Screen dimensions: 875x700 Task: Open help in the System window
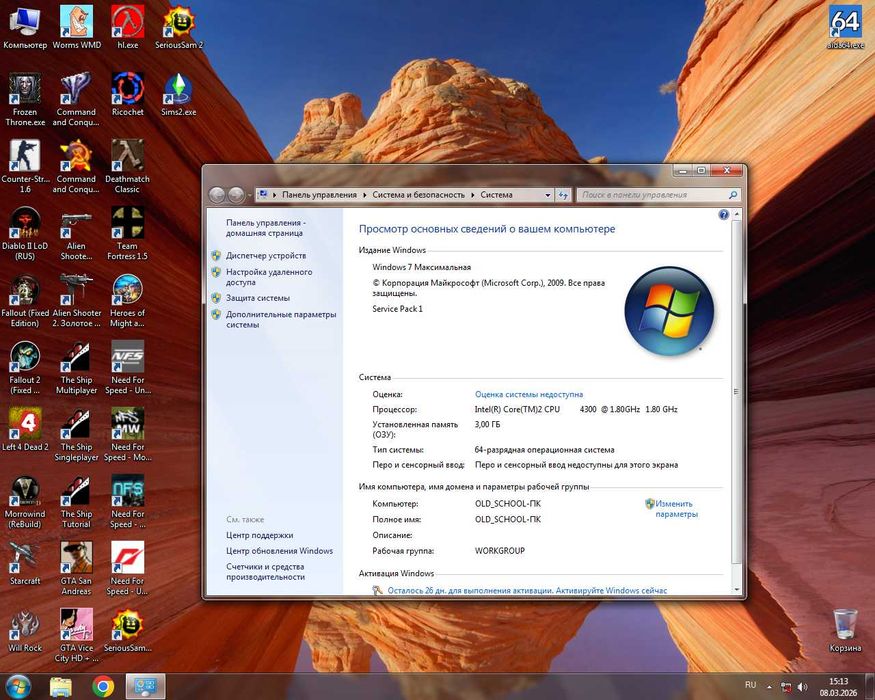tap(724, 215)
